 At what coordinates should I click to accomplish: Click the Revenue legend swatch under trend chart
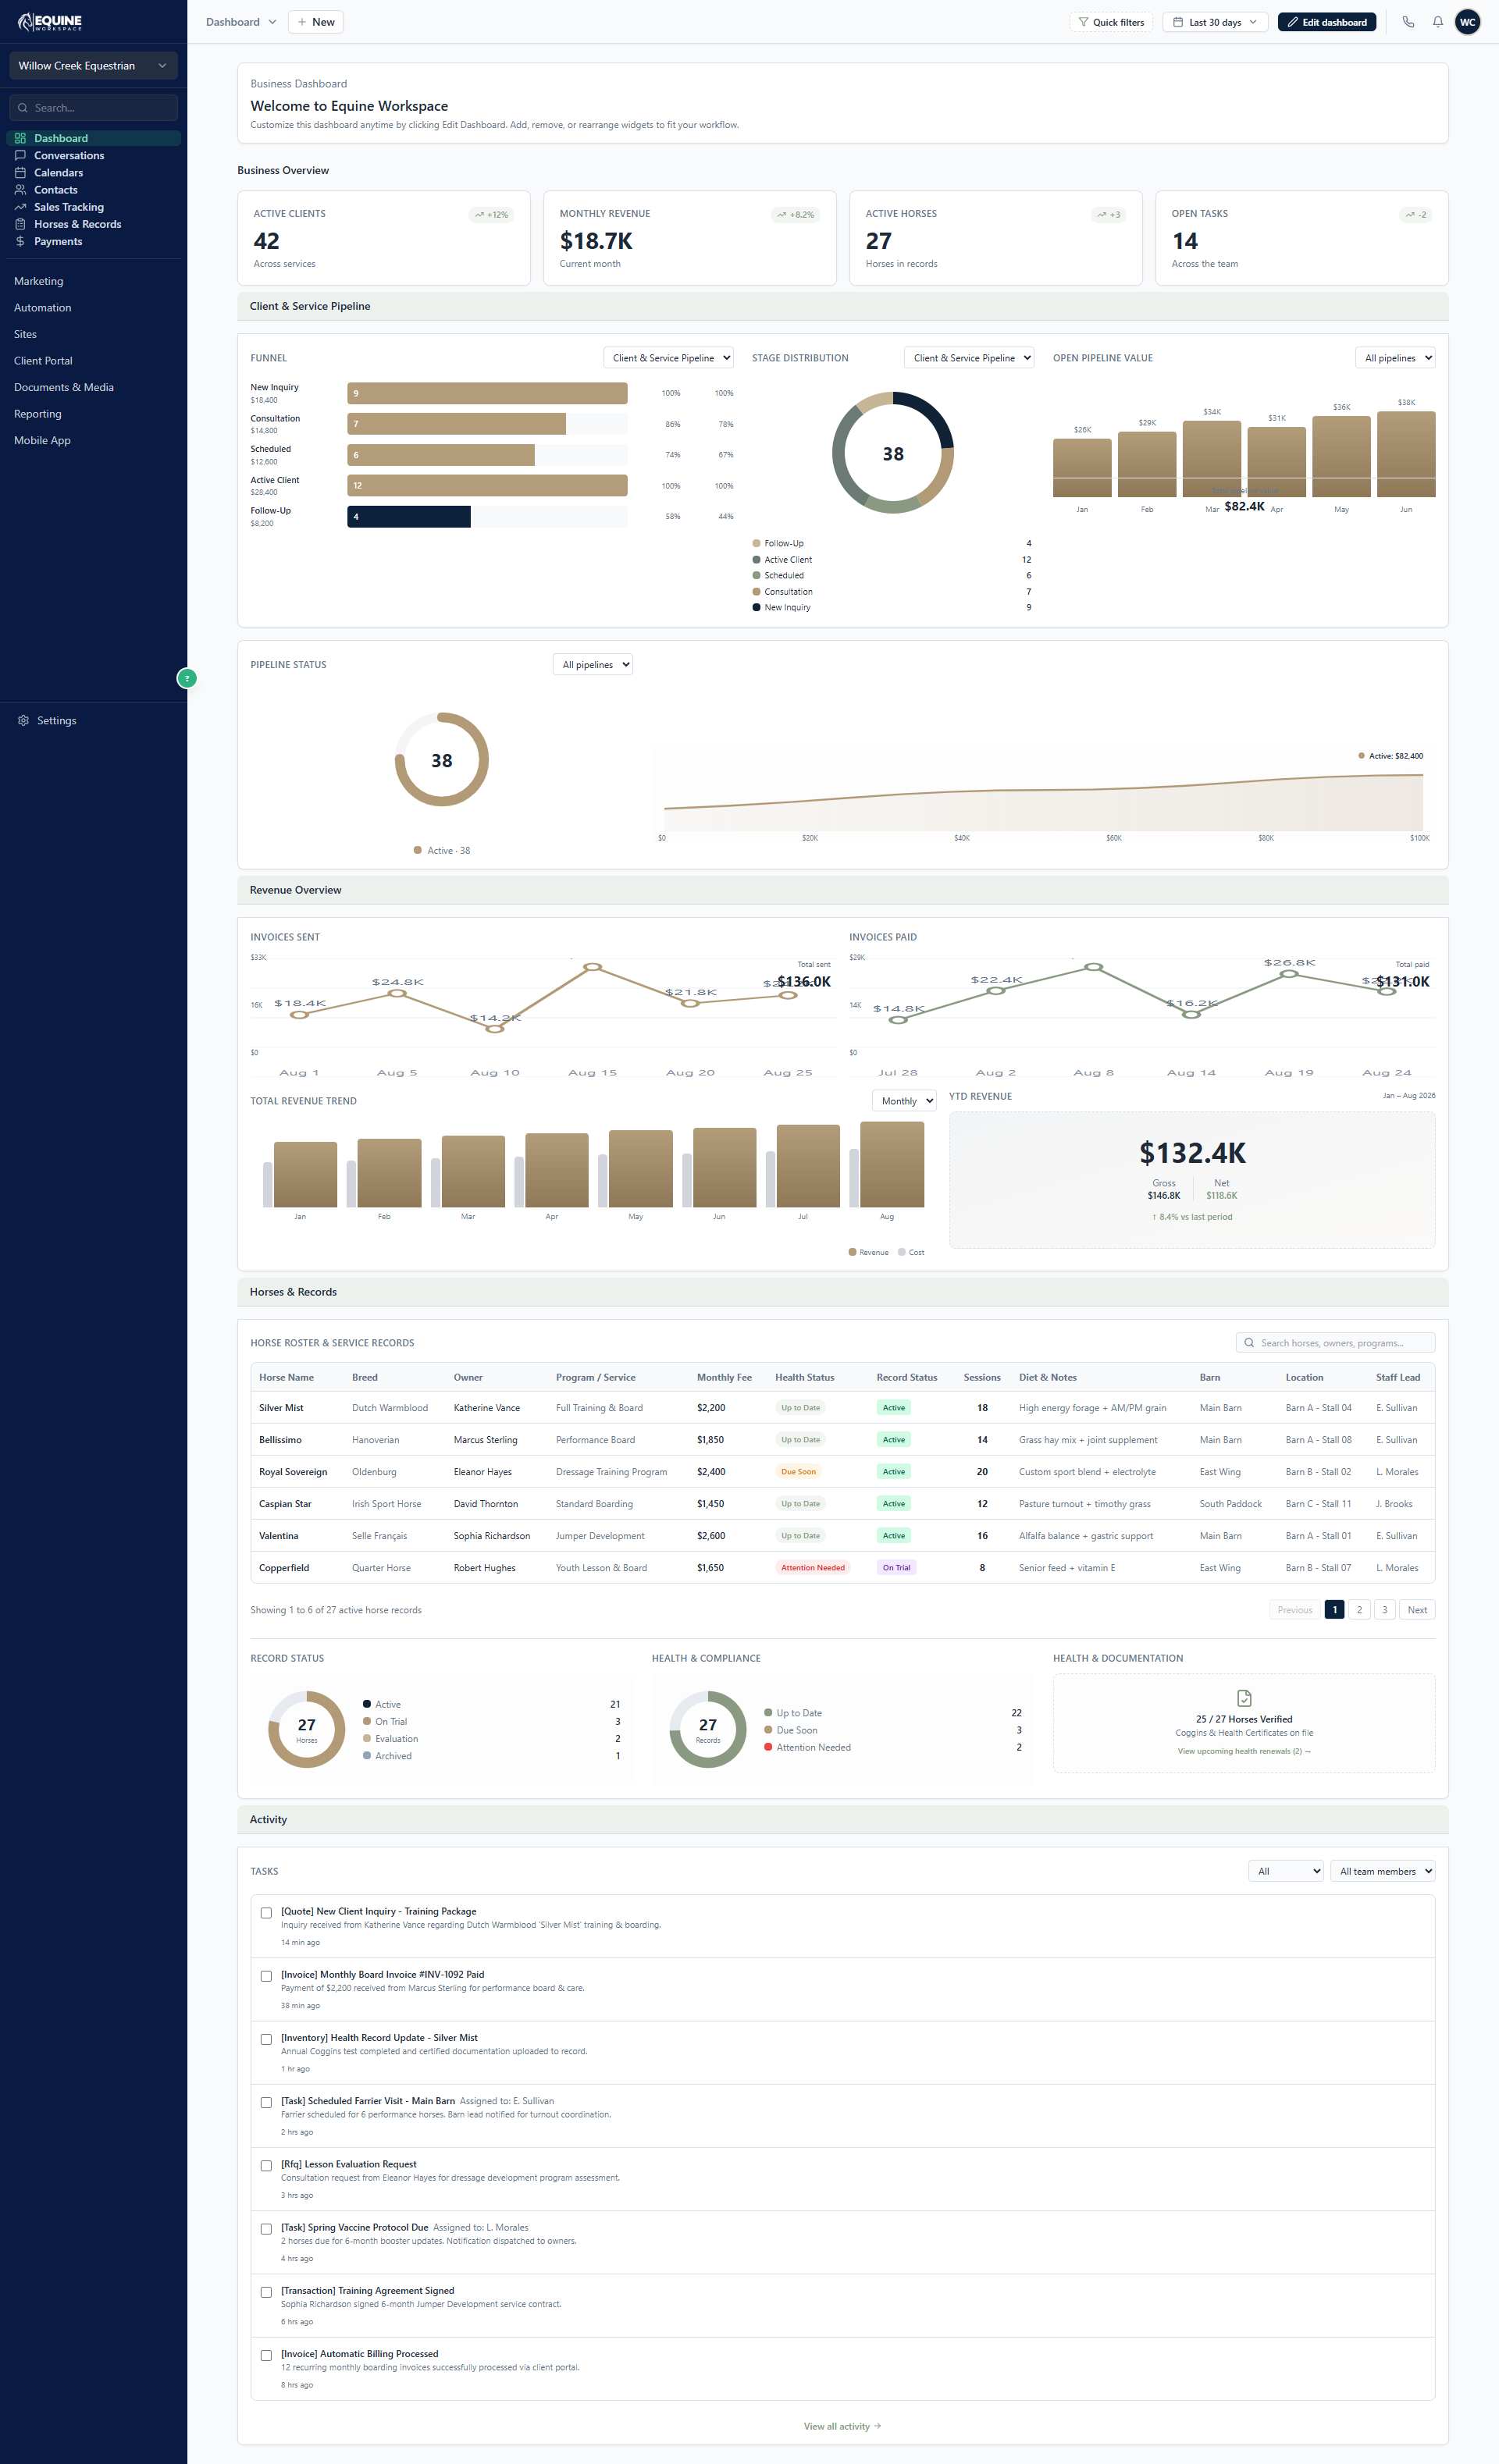point(852,1252)
